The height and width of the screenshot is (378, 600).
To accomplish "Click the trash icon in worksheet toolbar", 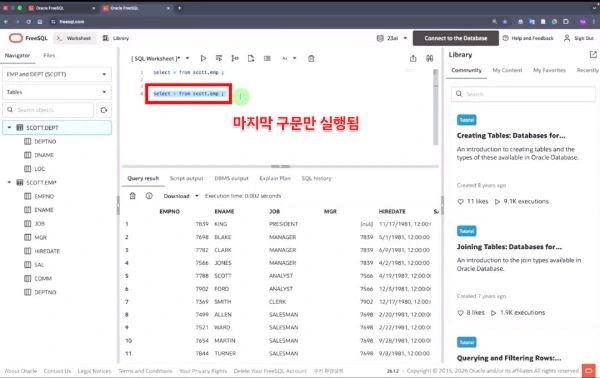I will (311, 58).
